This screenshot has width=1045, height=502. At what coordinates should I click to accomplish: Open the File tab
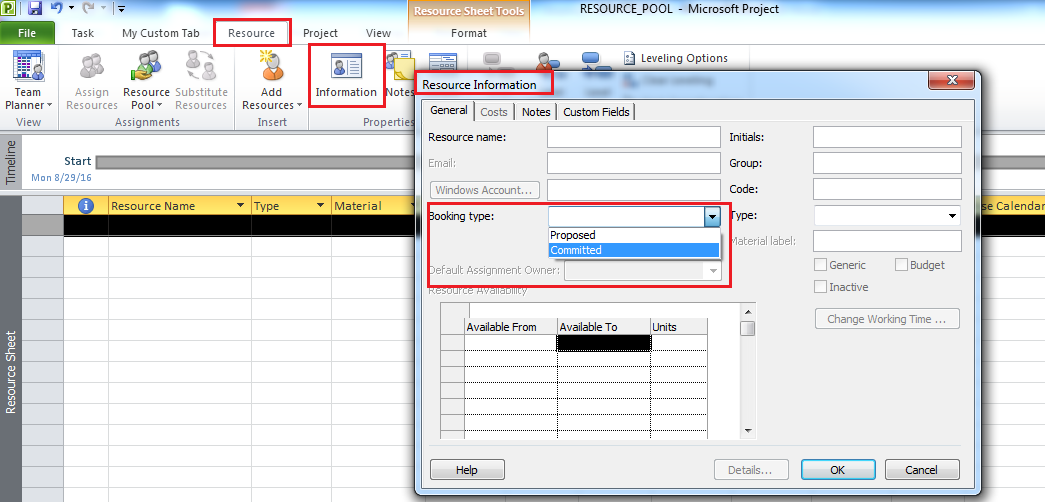pyautogui.click(x=27, y=33)
